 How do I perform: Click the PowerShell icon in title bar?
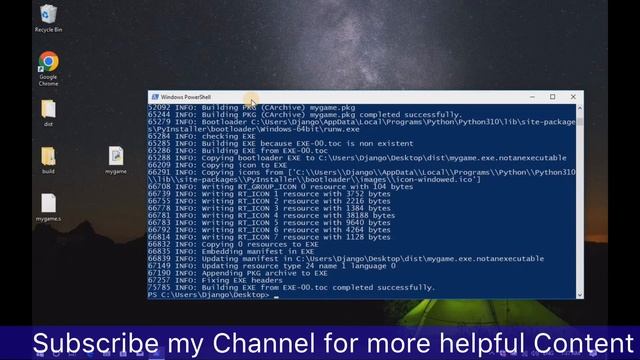click(155, 97)
